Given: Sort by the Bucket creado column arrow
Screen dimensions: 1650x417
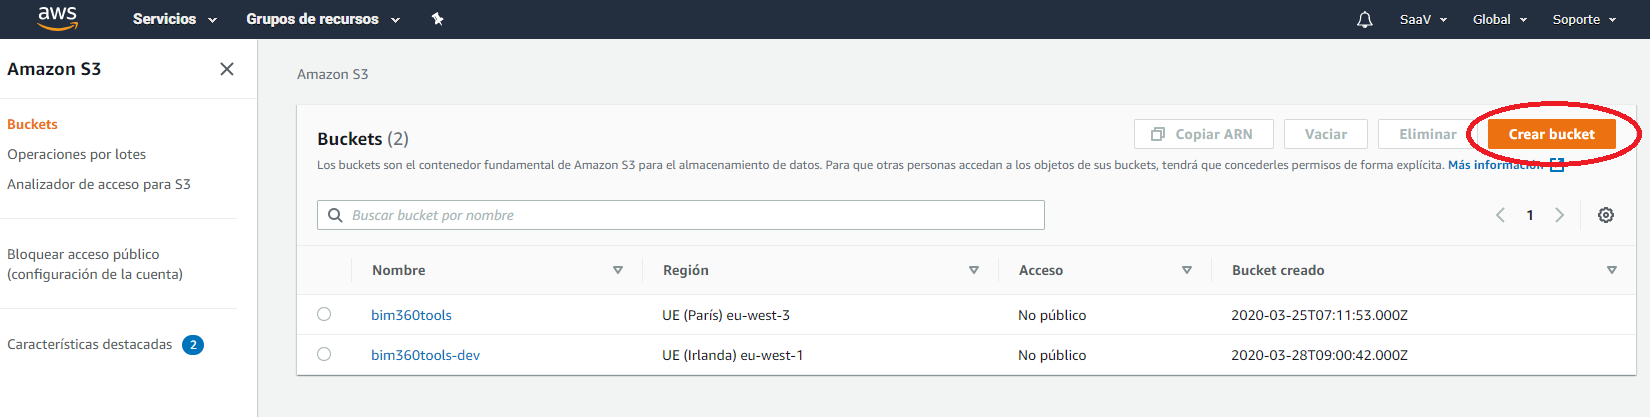Looking at the screenshot, I should click(1612, 270).
